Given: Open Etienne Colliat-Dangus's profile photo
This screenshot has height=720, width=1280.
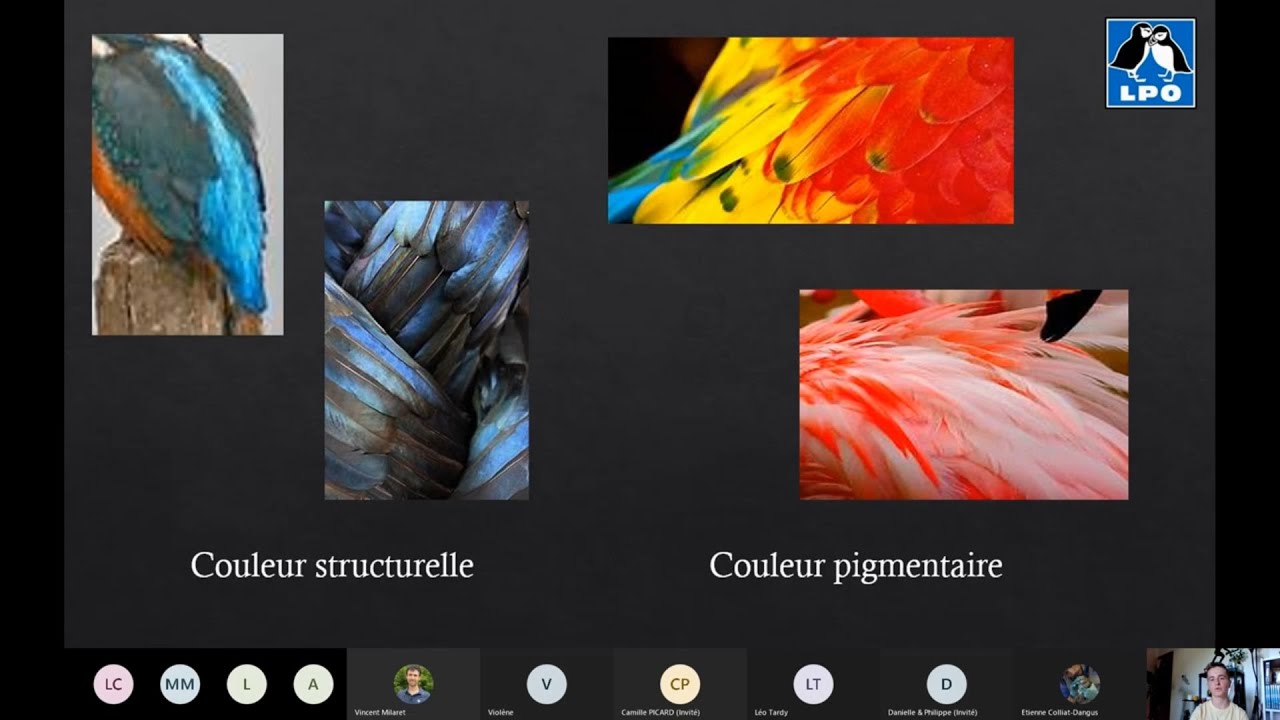Looking at the screenshot, I should coord(1080,684).
